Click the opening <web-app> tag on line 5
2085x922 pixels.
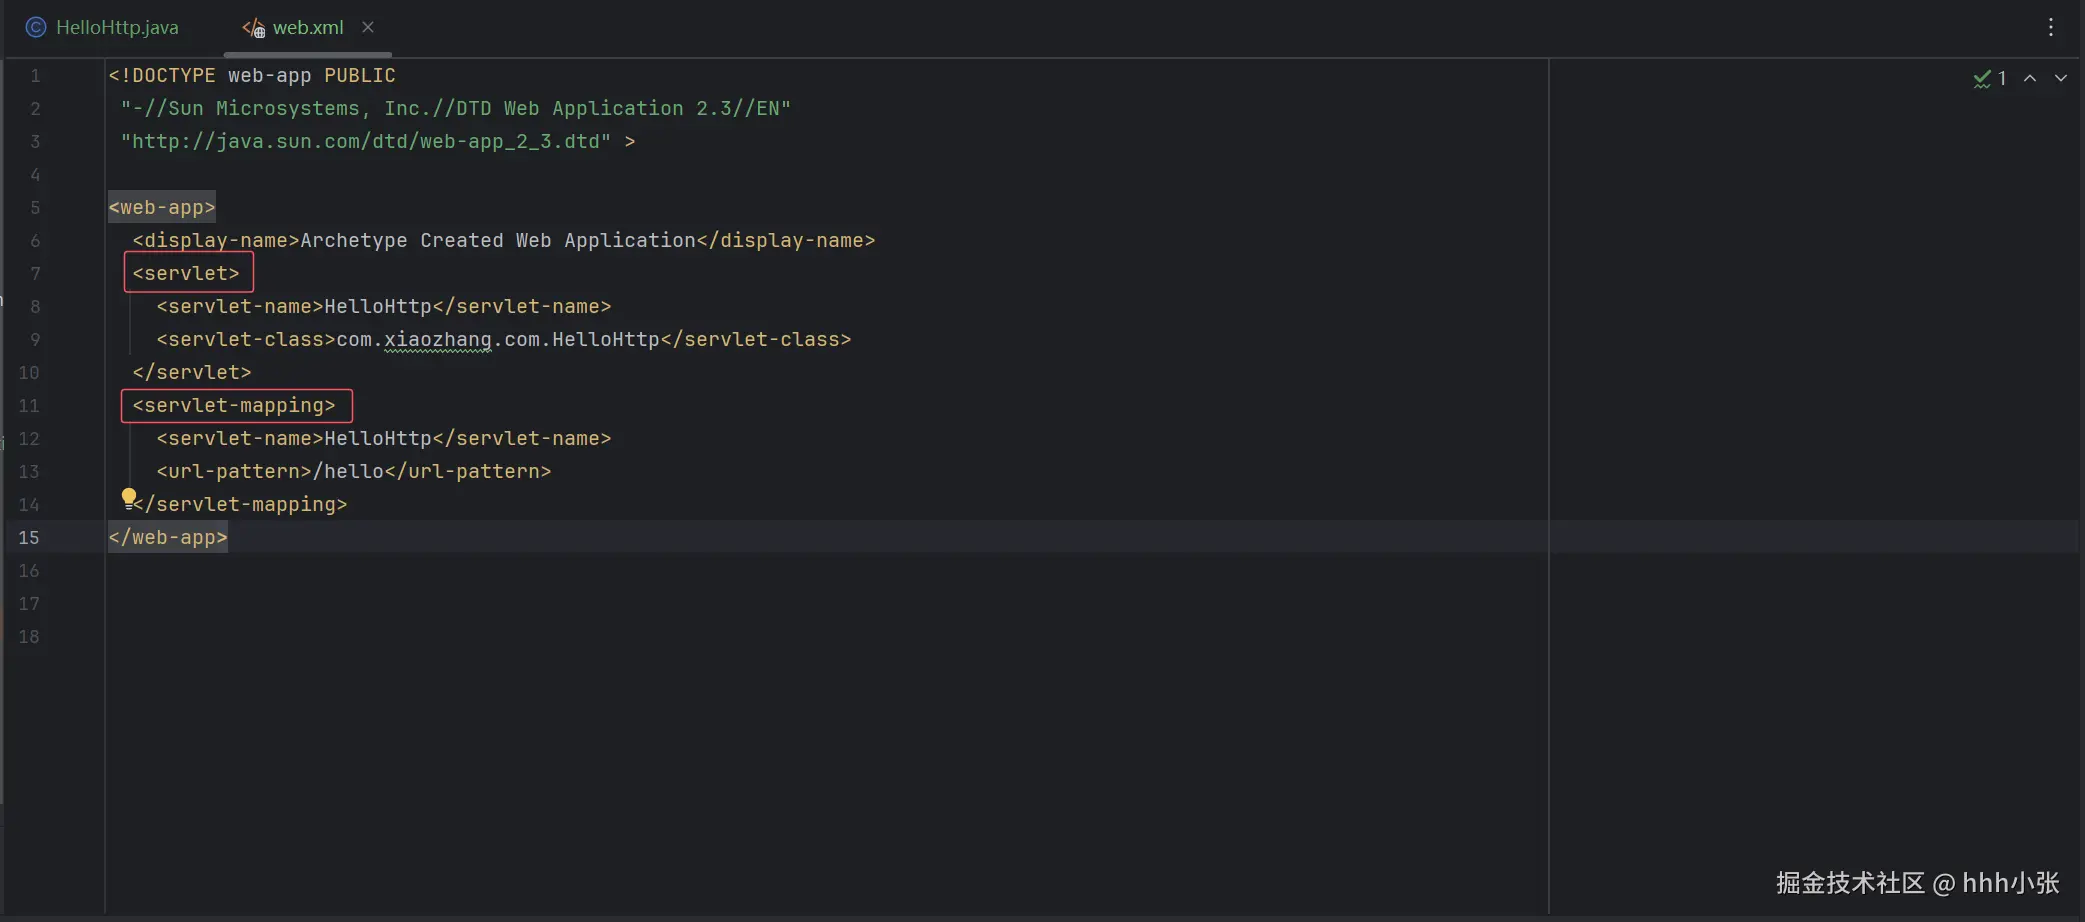click(x=162, y=208)
